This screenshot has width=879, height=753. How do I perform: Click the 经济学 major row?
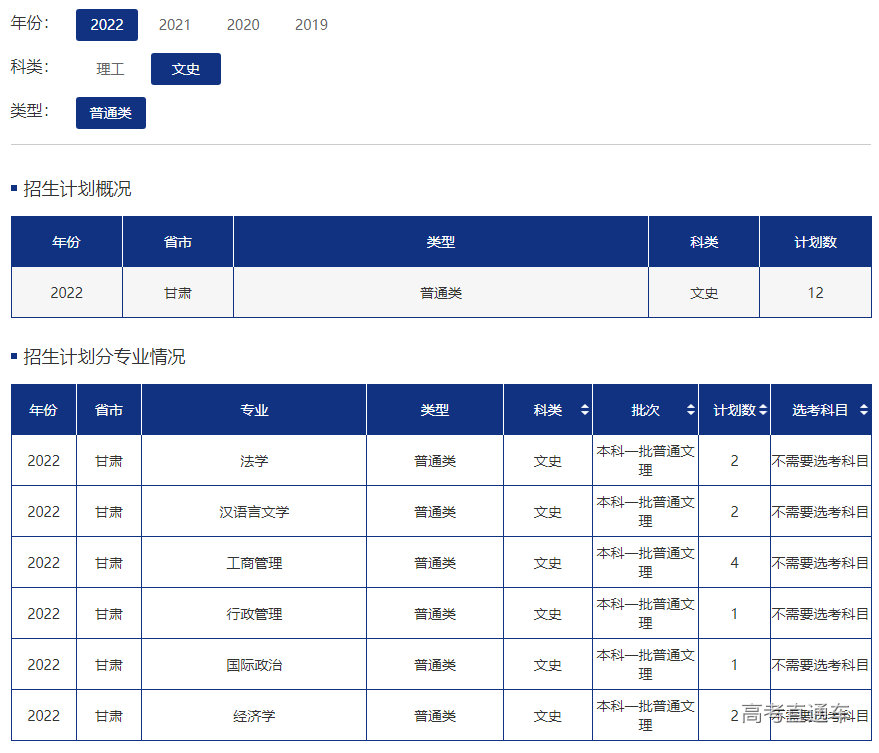(254, 716)
